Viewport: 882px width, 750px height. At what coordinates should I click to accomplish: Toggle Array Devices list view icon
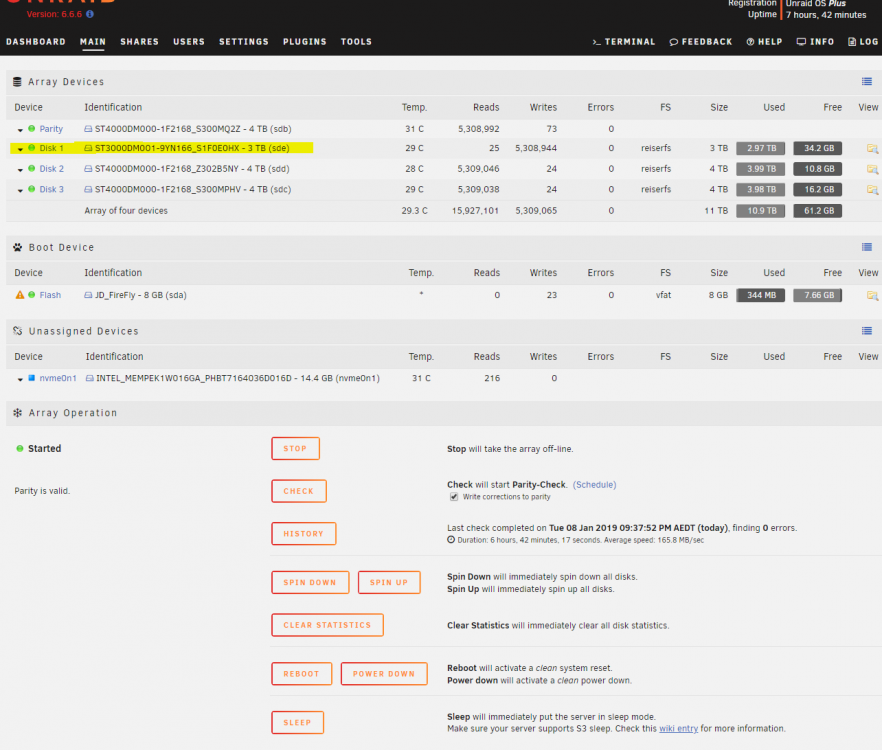[x=867, y=82]
